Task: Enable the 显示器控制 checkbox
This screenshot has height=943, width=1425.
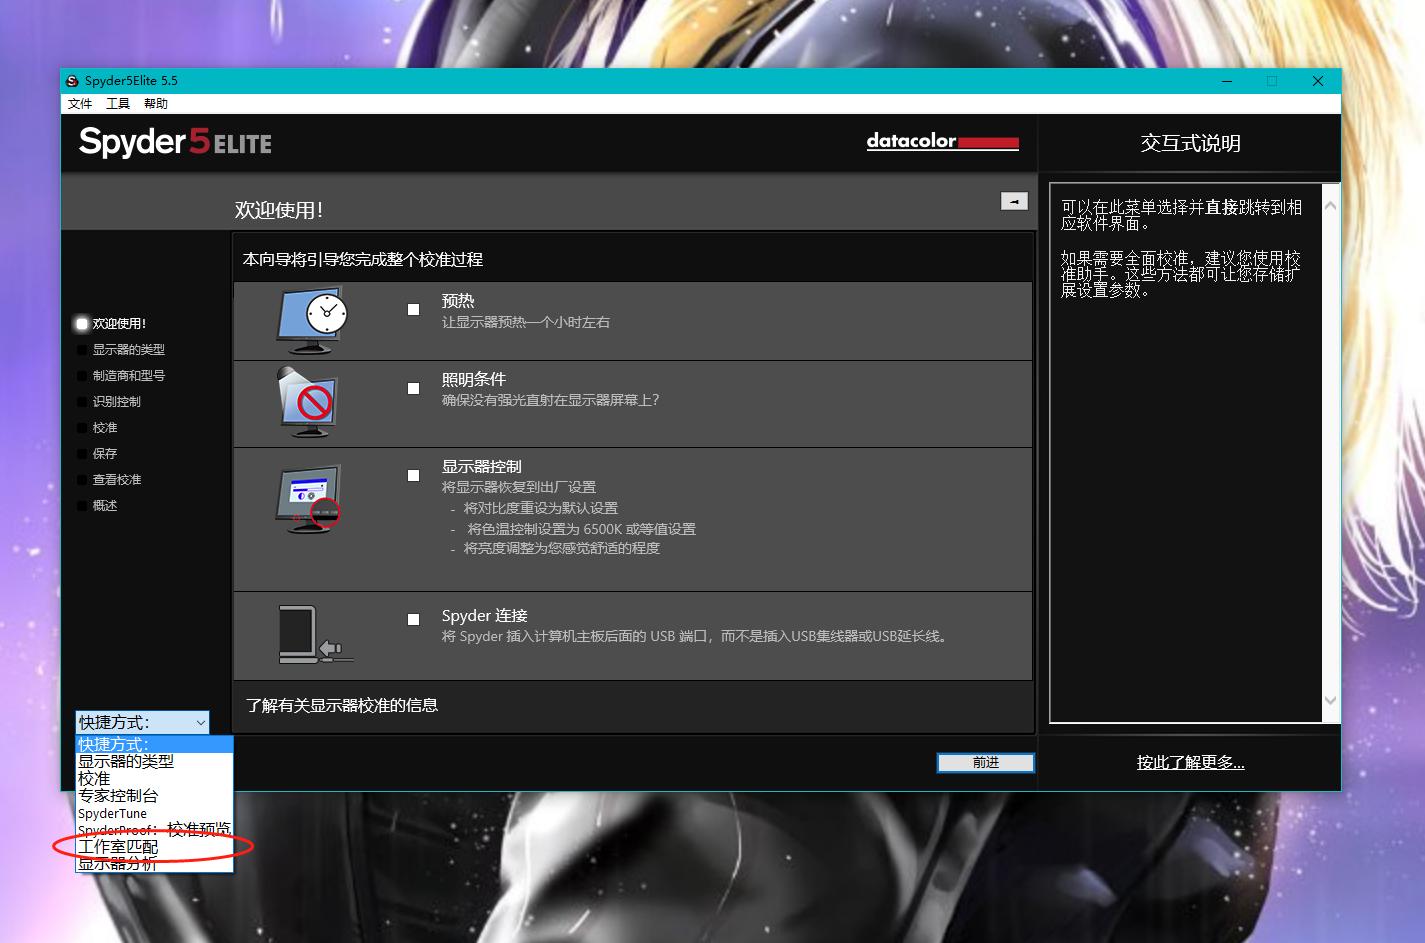Action: (x=413, y=475)
